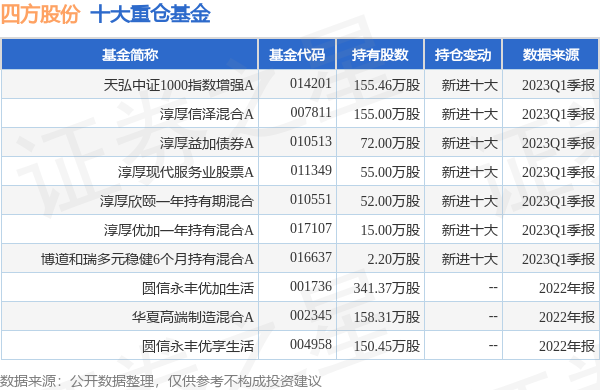This screenshot has width=600, height=390.
Task: Click the 基金代码 column header
Action: (297, 55)
